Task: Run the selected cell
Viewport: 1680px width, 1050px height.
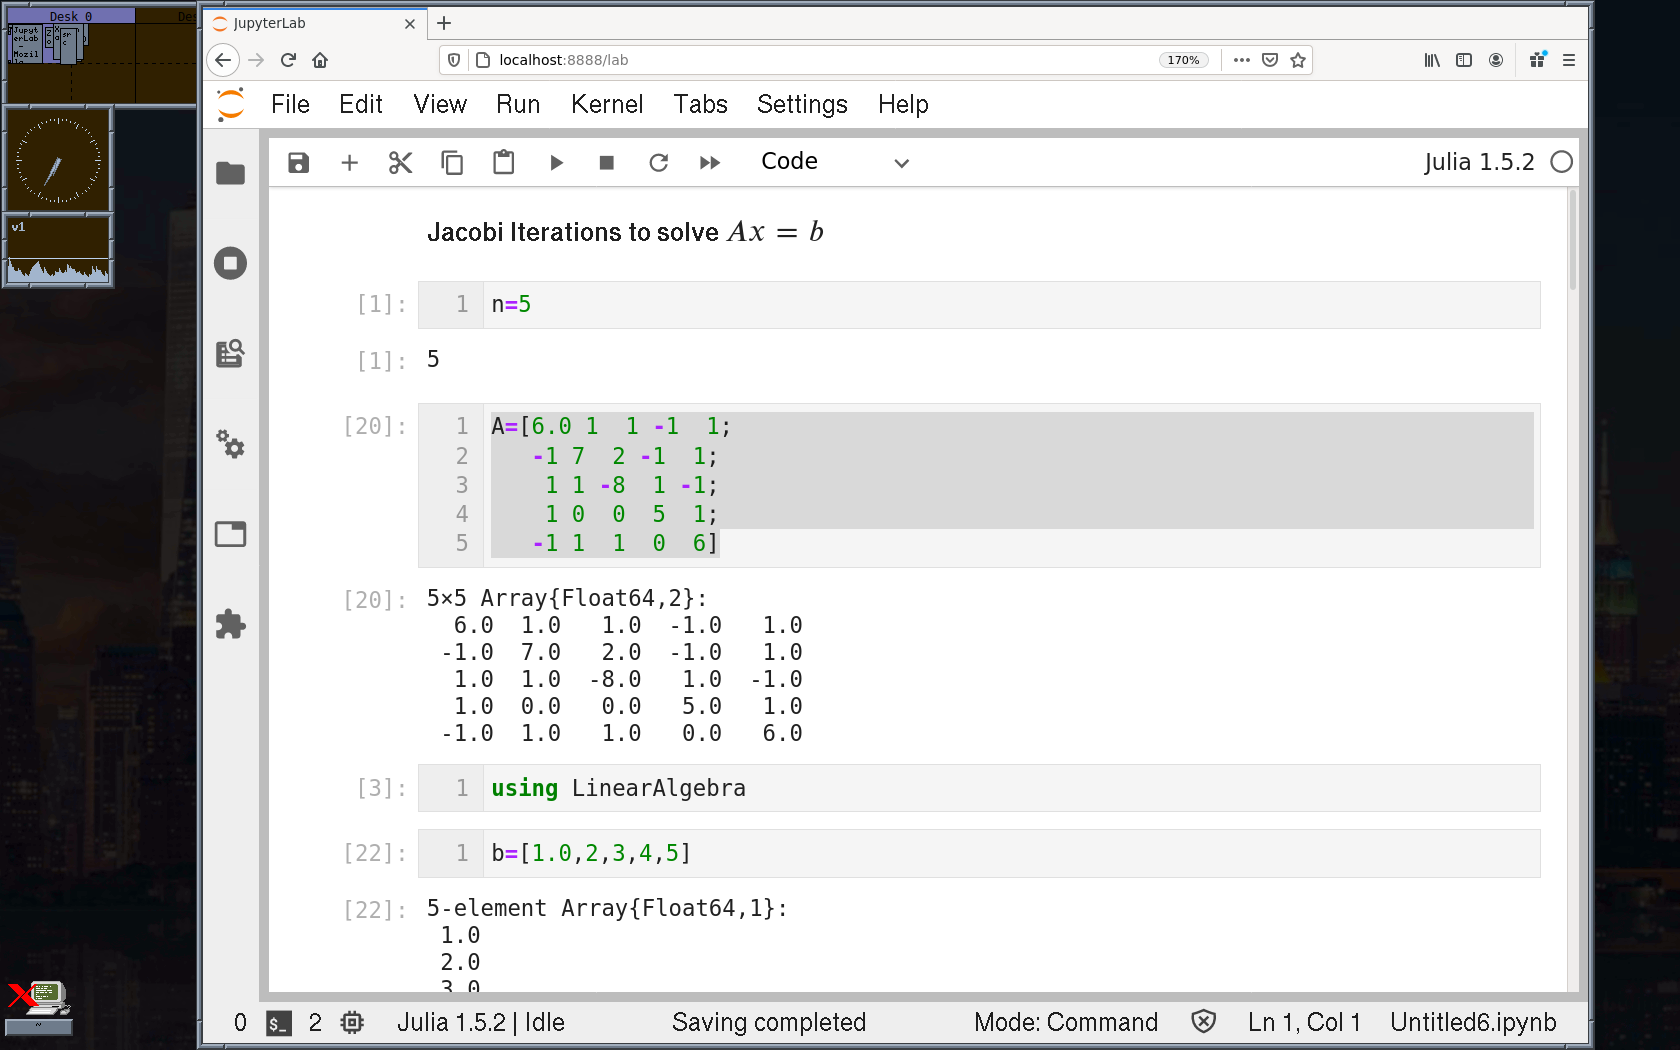Action: [x=556, y=162]
